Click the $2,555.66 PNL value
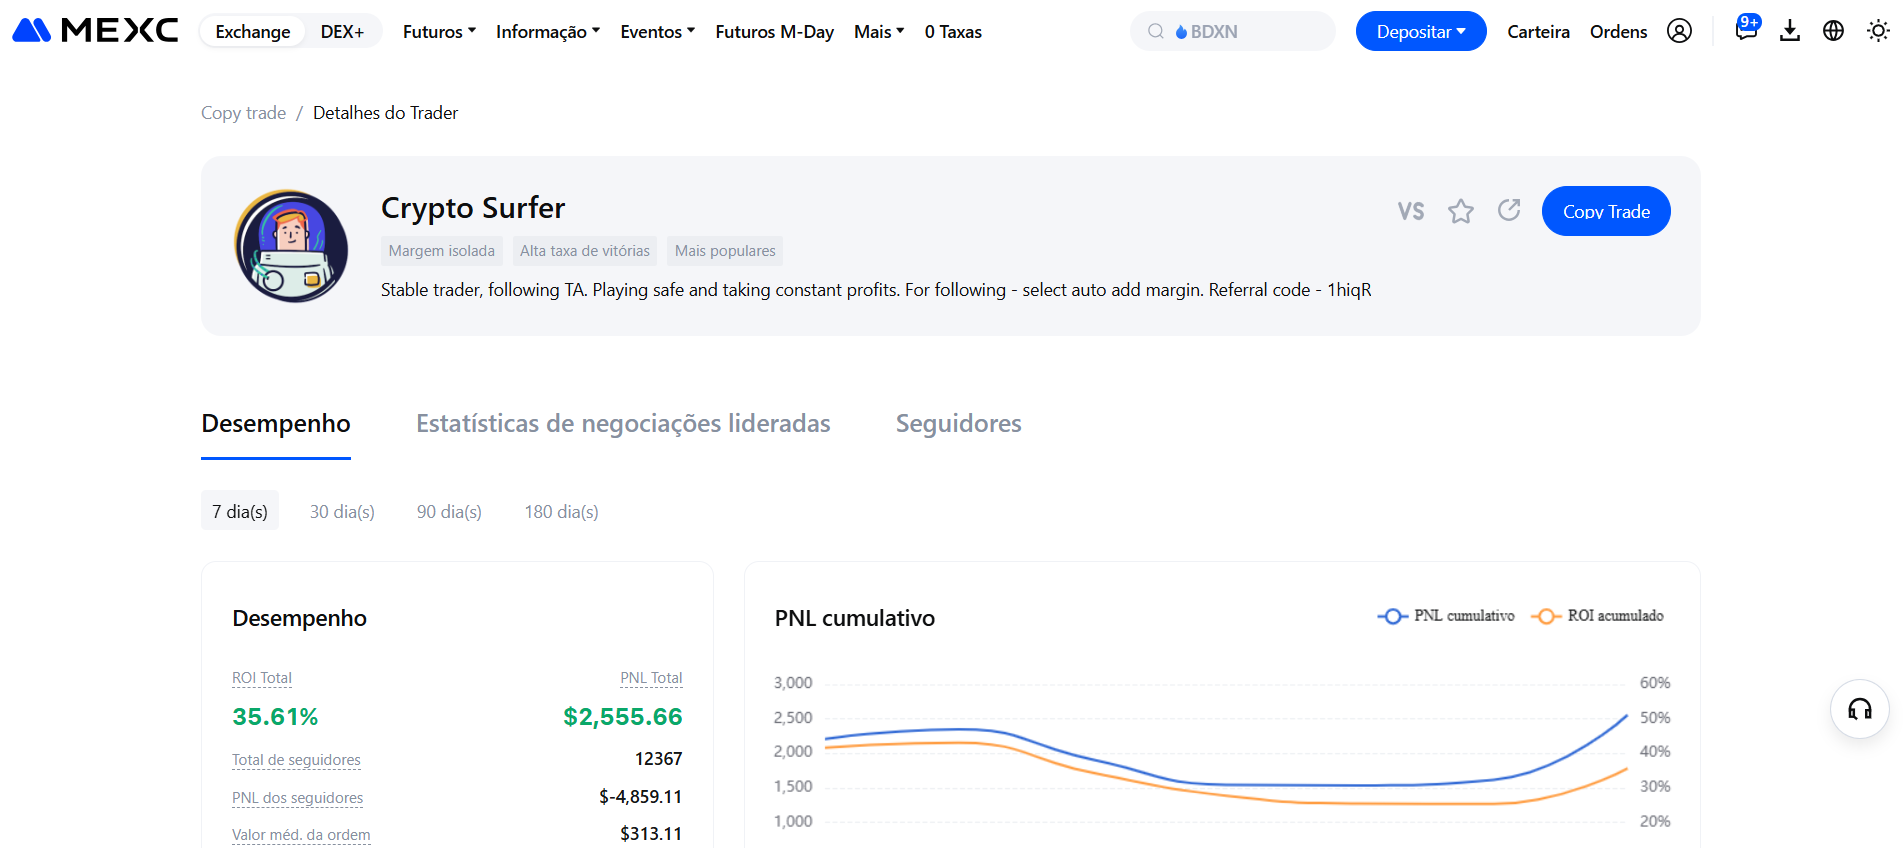 [622, 717]
